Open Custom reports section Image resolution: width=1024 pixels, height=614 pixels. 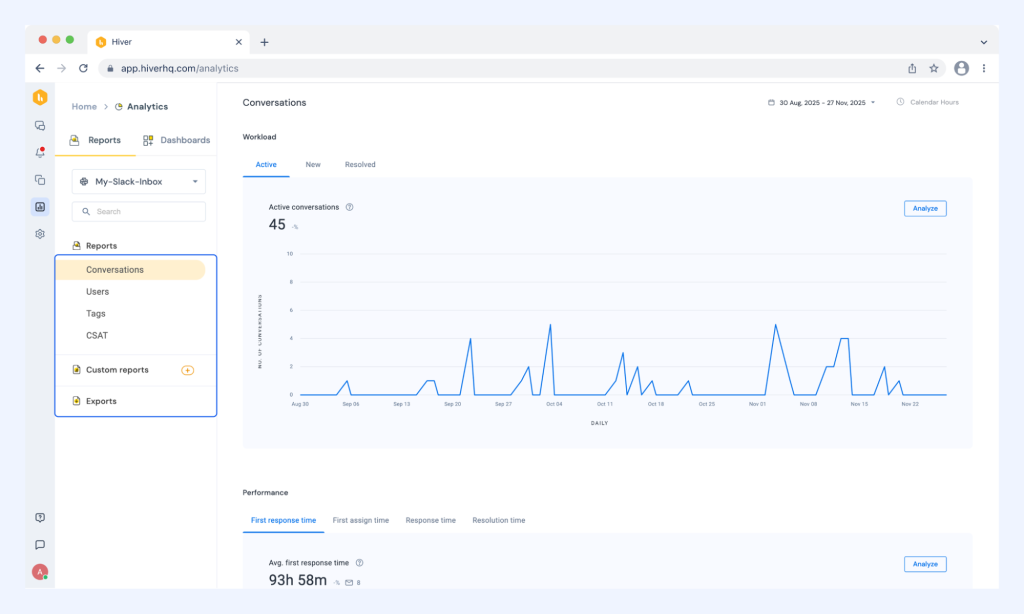(117, 370)
